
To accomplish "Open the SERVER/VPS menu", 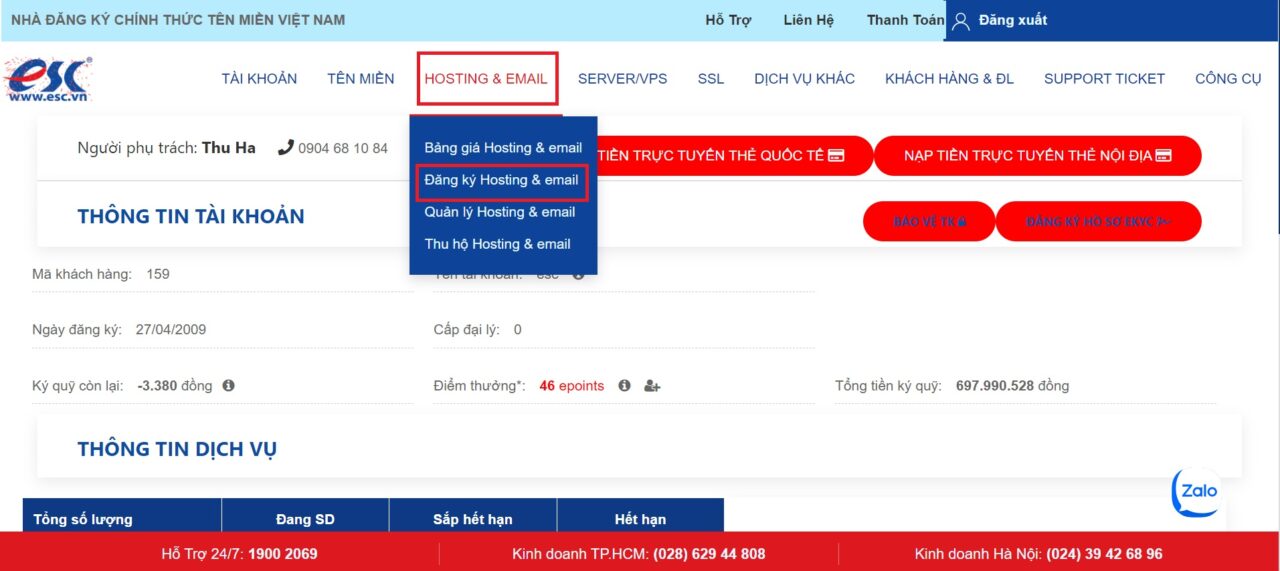I will tap(622, 79).
